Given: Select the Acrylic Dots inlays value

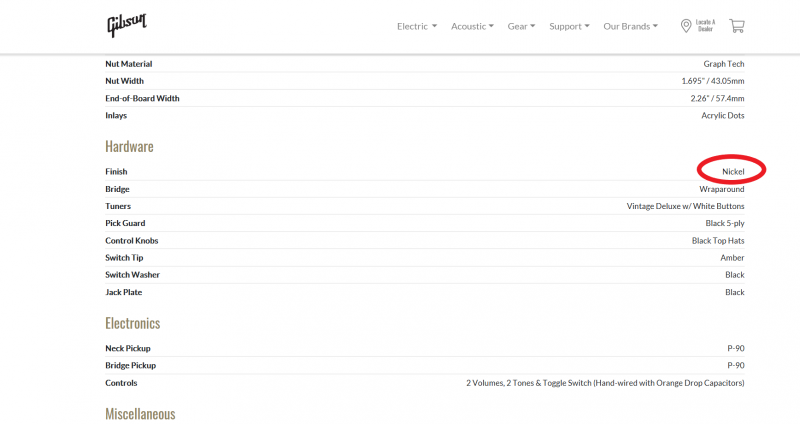Looking at the screenshot, I should point(722,115).
